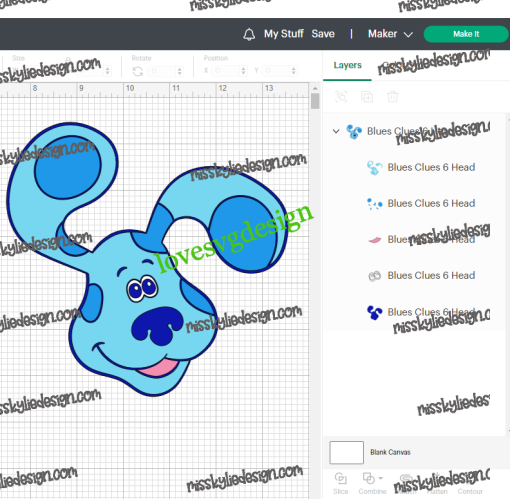Open the Maker machine dropdown
Viewport: 510px width, 499px height.
click(390, 34)
